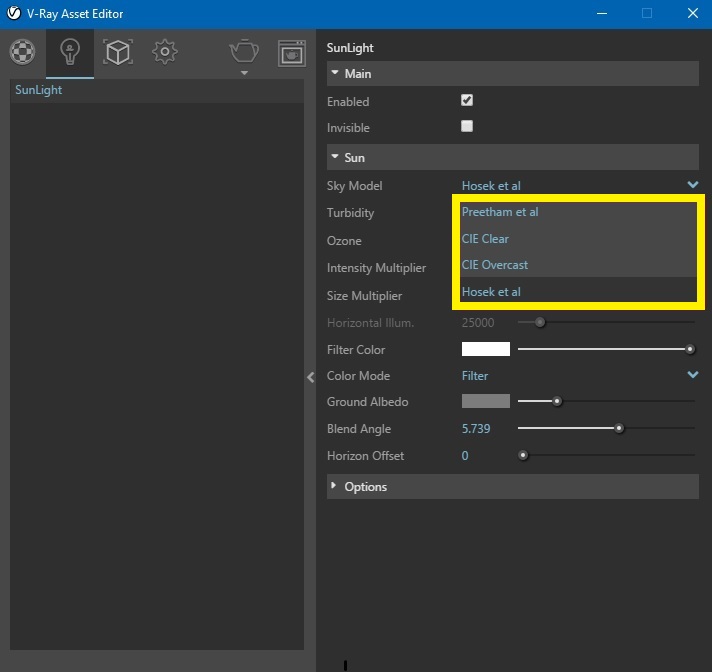This screenshot has width=712, height=672.
Task: Uncheck the Enabled checkbox
Action: (467, 100)
